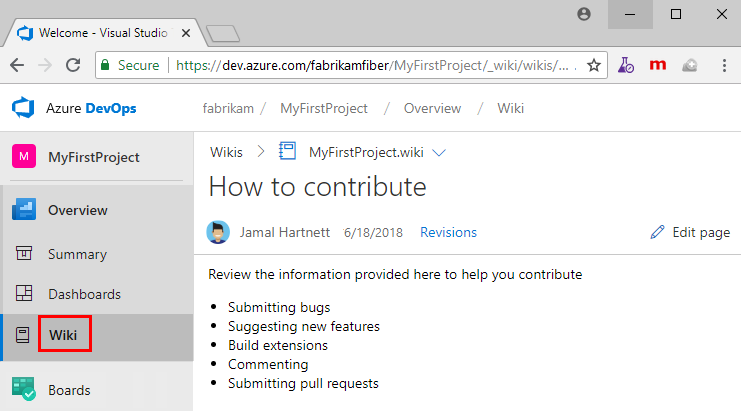Screen dimensions: 741x412
Task: Switch to the Welcome - Visual Studio tab
Action: (100, 32)
